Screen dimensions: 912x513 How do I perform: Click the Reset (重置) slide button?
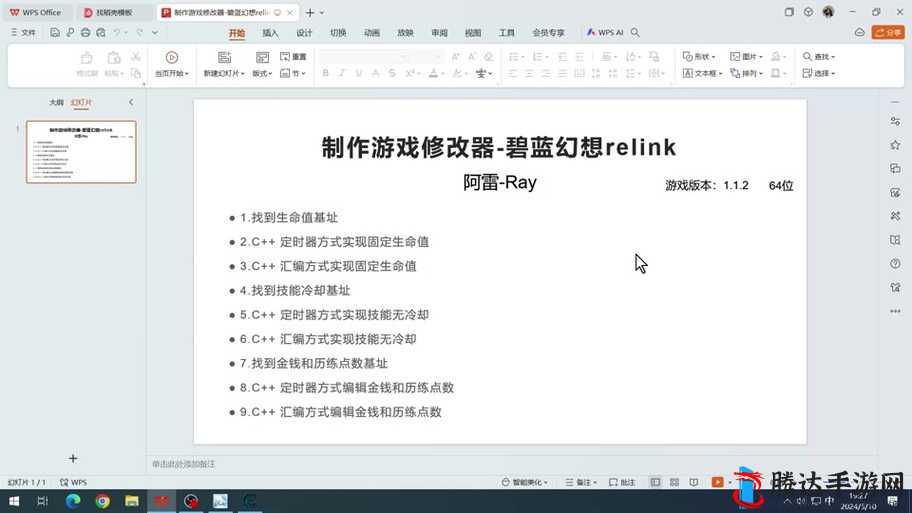(293, 56)
